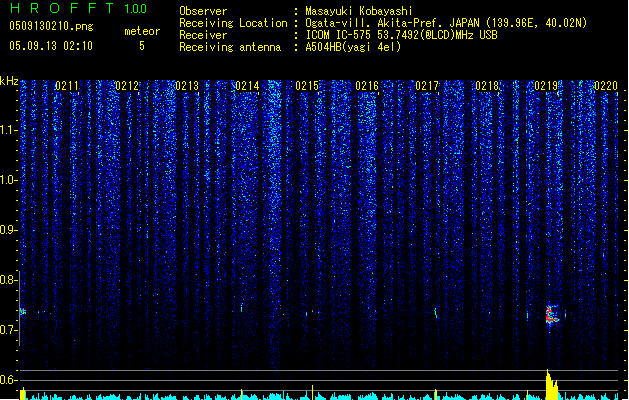Viewport: 629px width, 400px height.
Task: Click the 0219 time marker
Action: pos(546,86)
